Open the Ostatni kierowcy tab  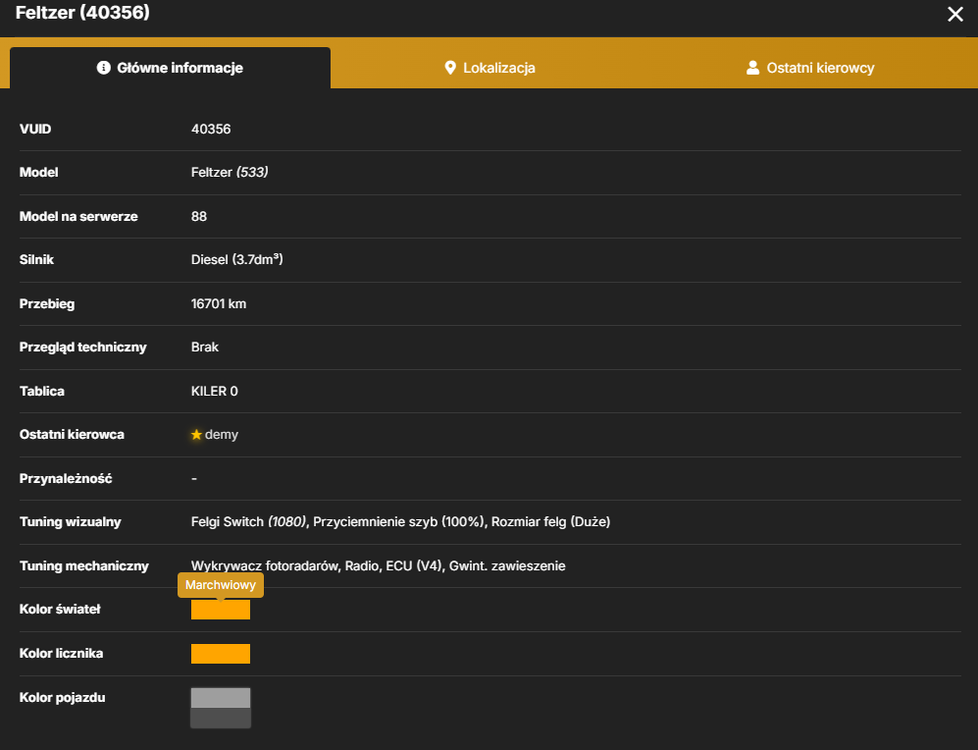[811, 67]
